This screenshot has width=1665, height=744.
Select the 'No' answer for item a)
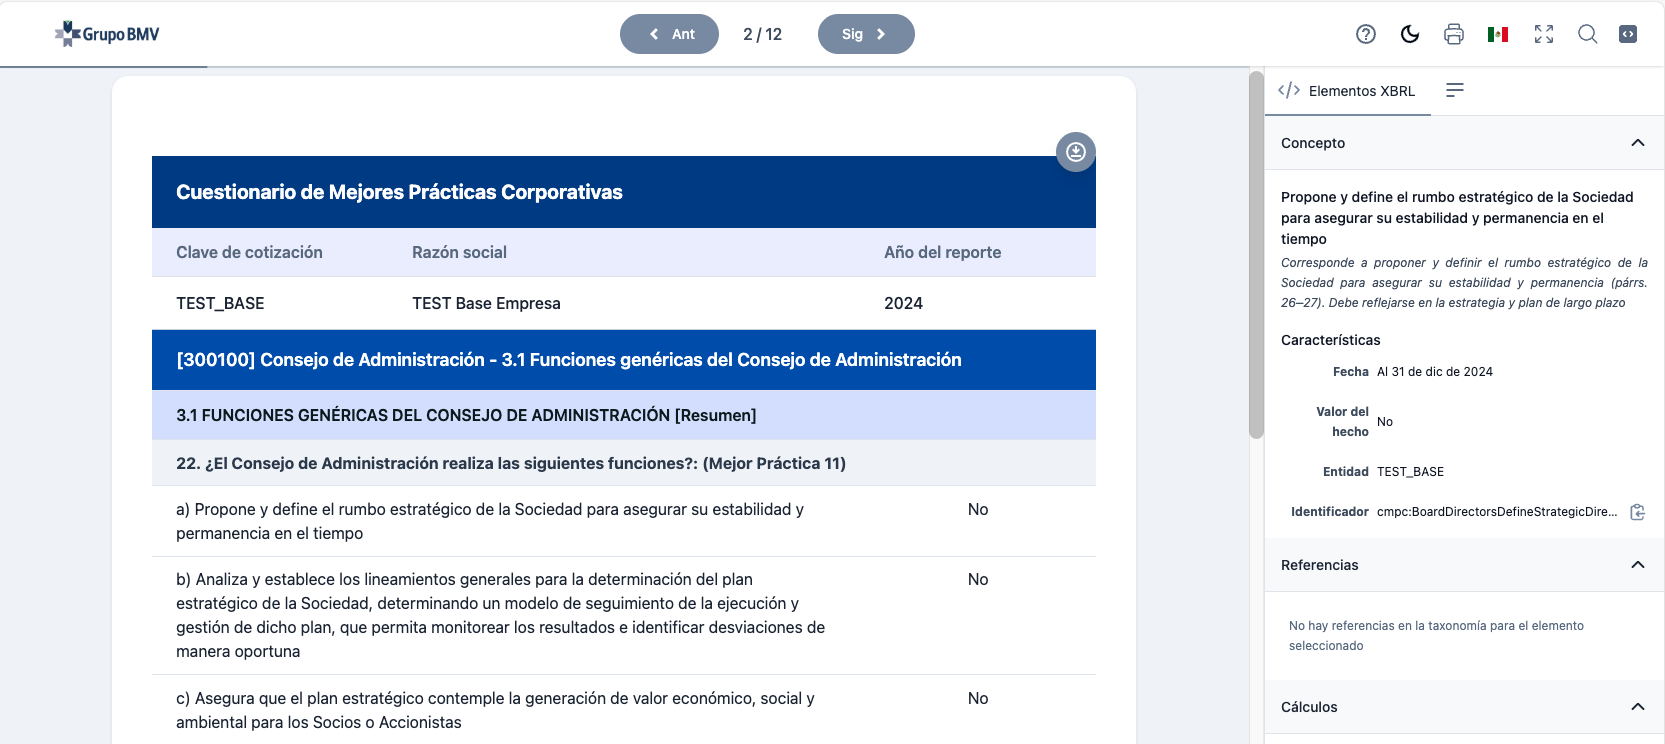click(978, 510)
